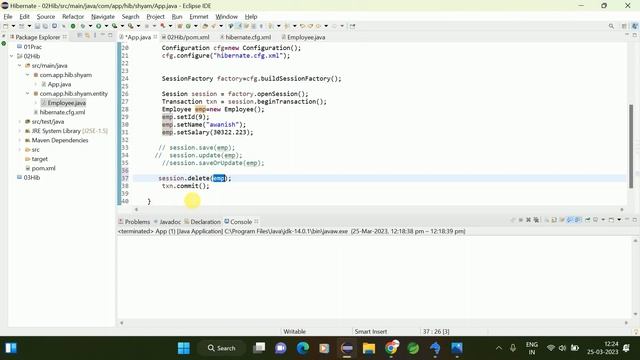Expand the Maven Dependencies node
The height and width of the screenshot is (360, 640).
coord(20,140)
